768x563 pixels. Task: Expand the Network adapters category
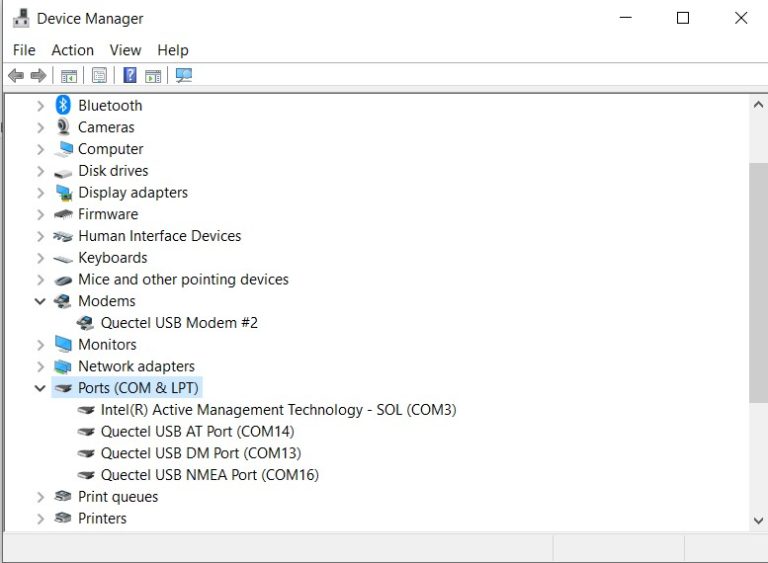click(40, 366)
